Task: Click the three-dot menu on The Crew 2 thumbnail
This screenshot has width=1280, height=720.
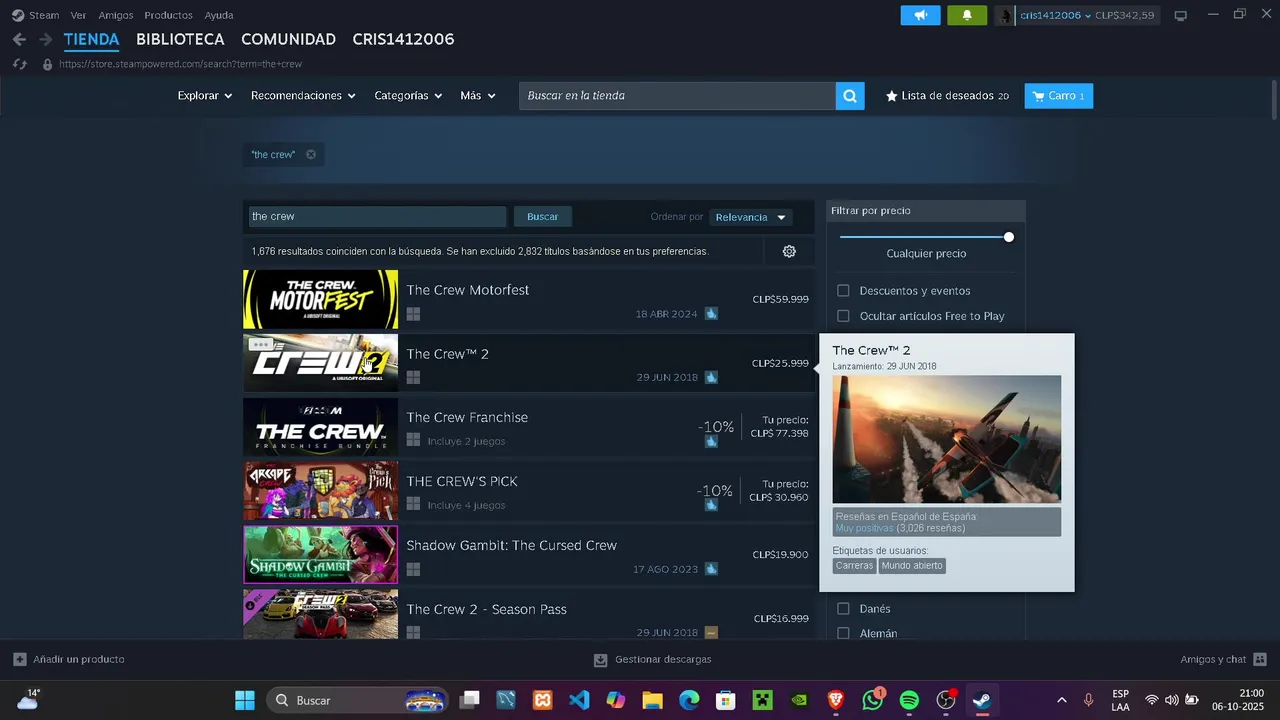Action: coord(261,344)
